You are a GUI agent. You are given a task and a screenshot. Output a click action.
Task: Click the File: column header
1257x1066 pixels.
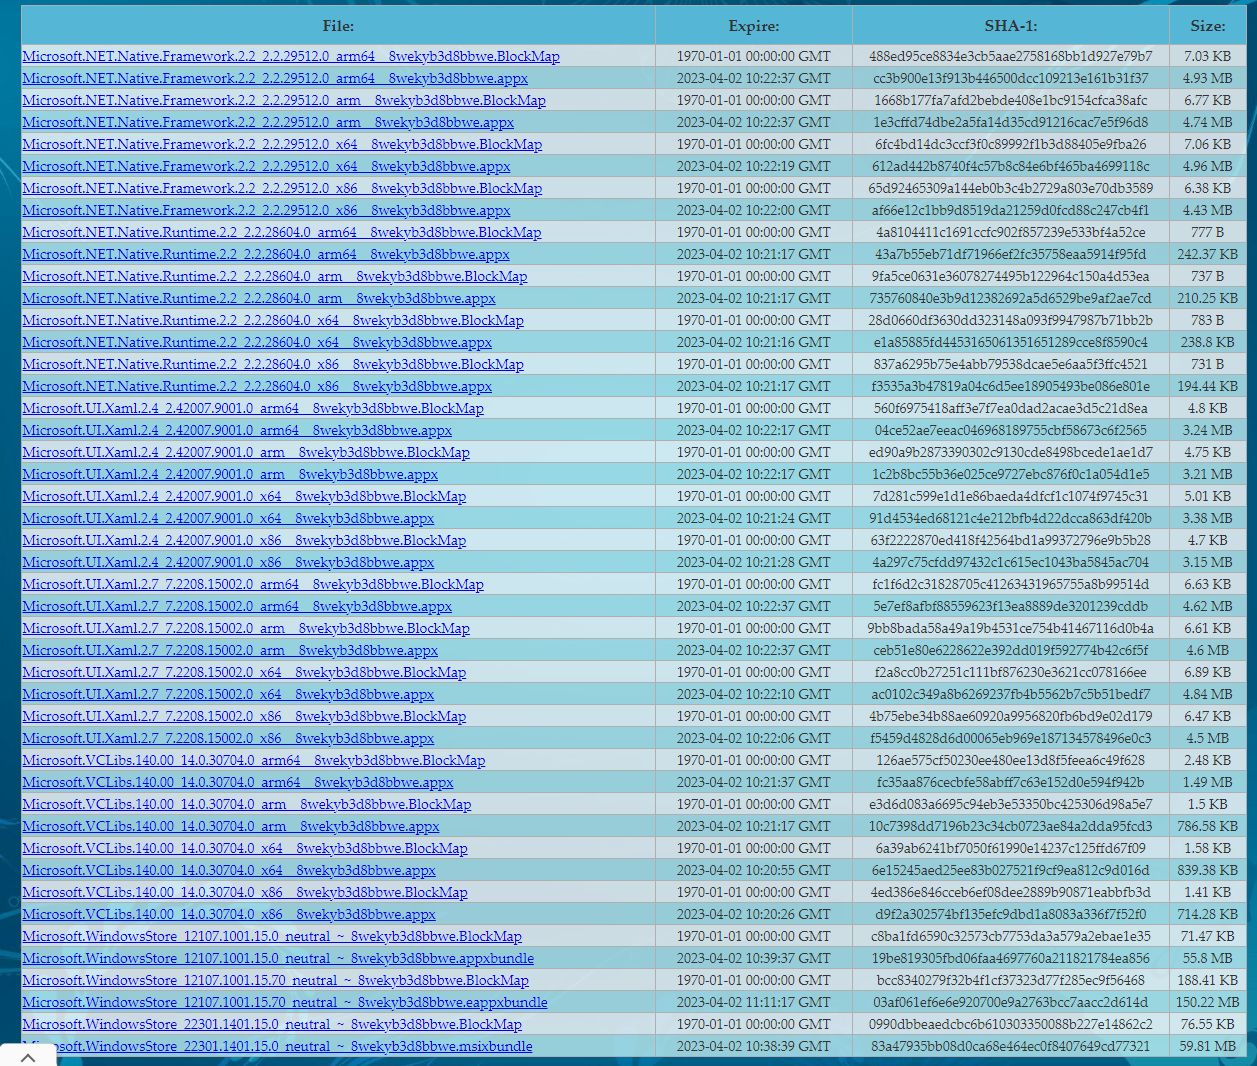click(338, 26)
